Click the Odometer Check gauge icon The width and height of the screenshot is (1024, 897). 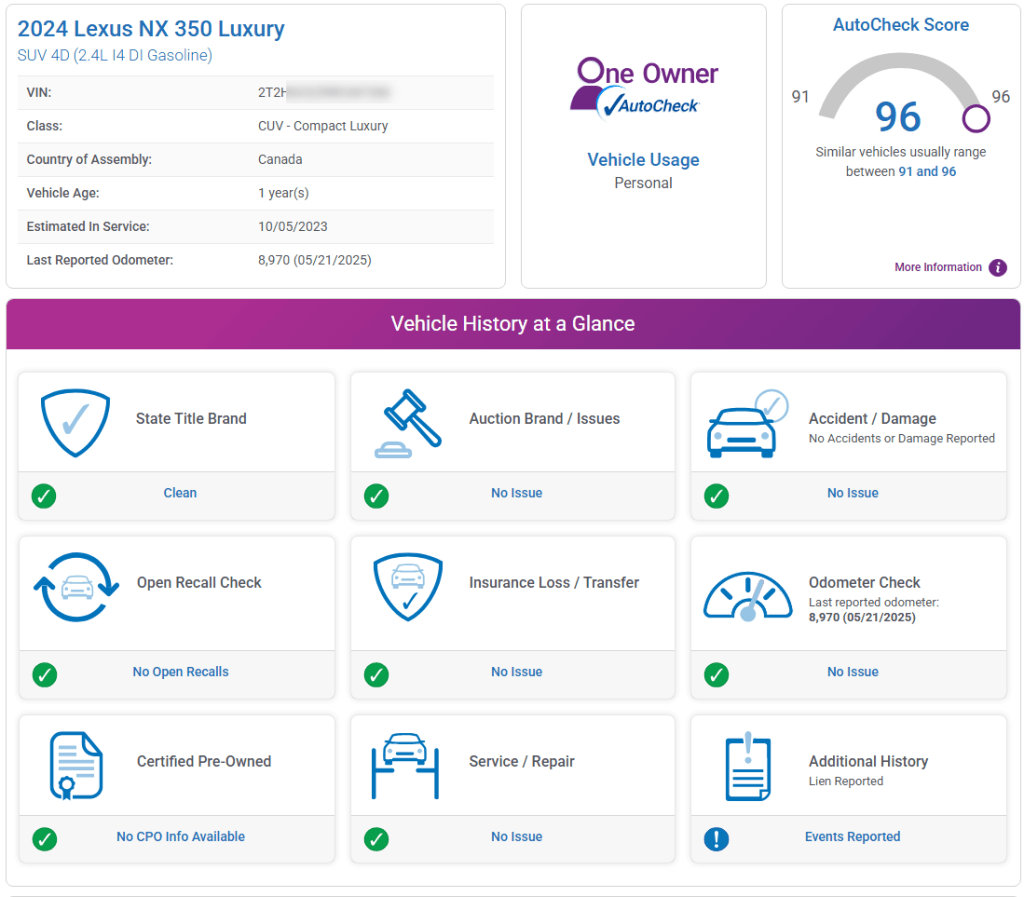(x=748, y=596)
